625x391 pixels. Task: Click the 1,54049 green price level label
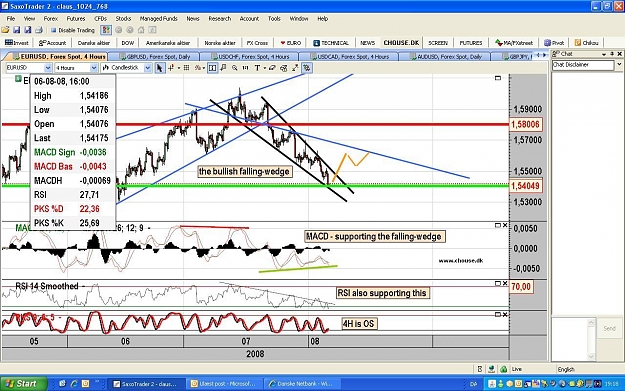click(x=525, y=186)
